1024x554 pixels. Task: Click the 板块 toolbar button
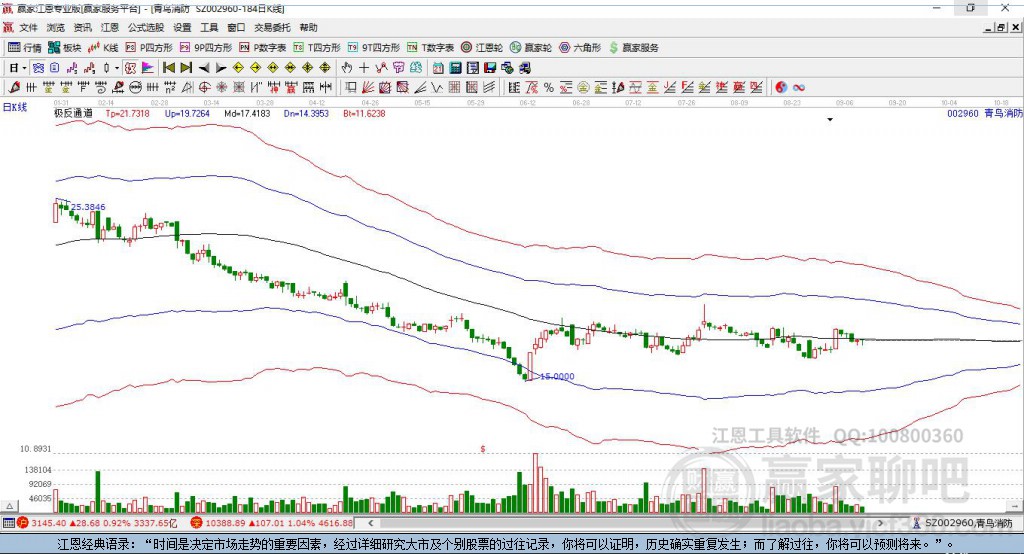coord(65,48)
